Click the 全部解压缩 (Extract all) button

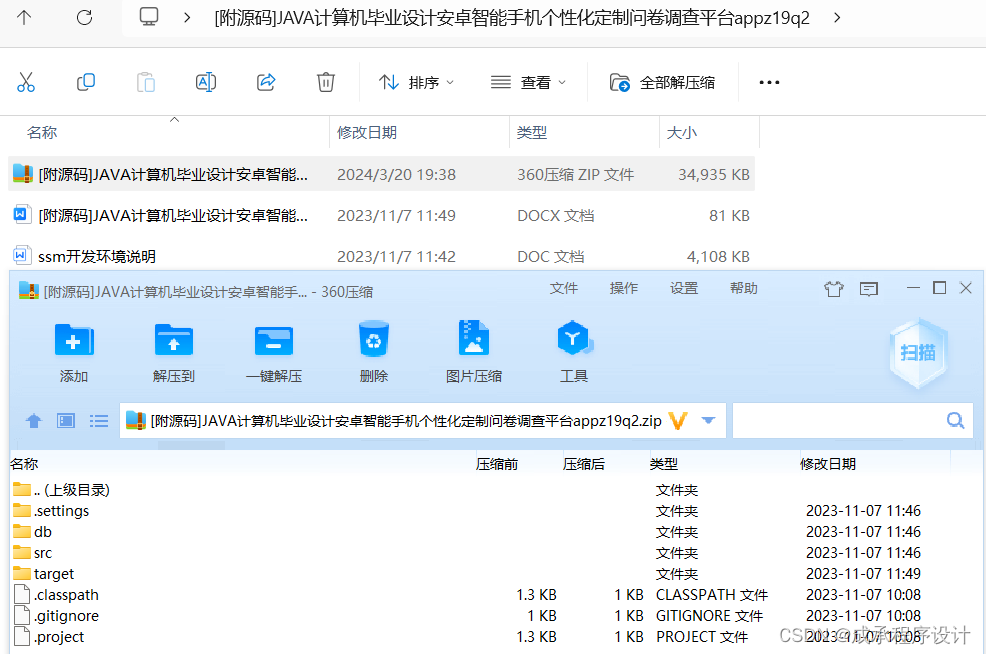tap(663, 82)
